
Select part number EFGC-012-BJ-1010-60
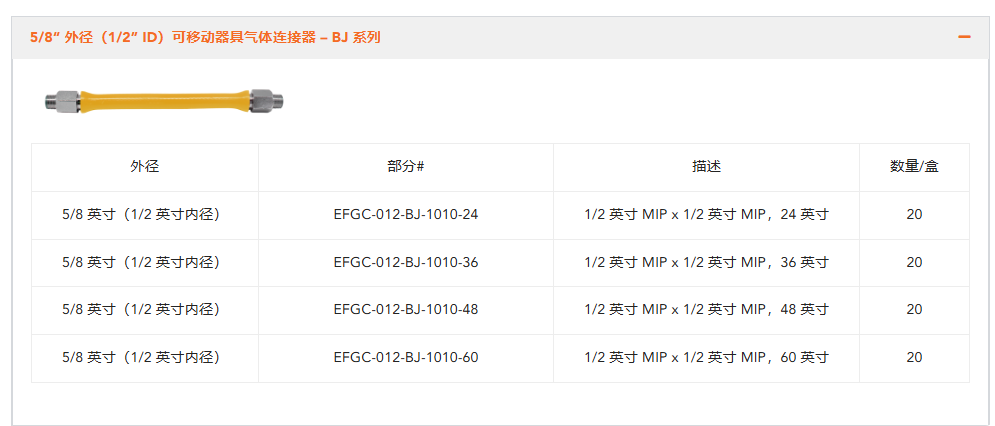pos(405,358)
